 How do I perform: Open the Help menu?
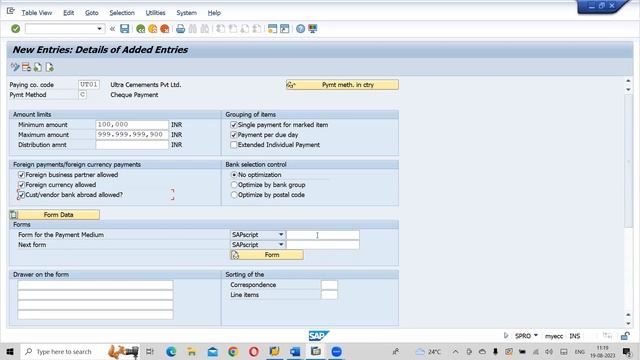coord(214,13)
